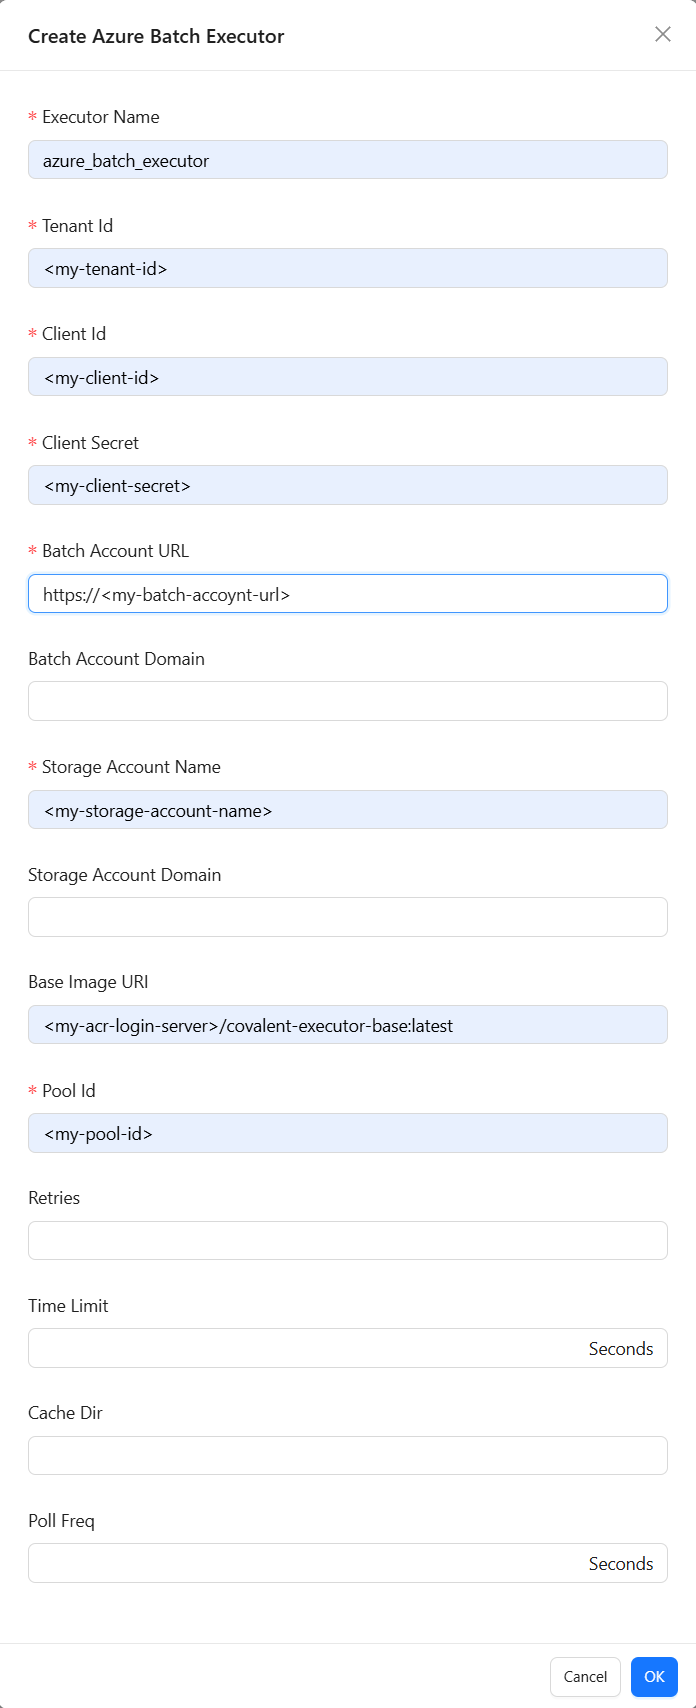Click into the Tenant Id input

pyautogui.click(x=347, y=268)
